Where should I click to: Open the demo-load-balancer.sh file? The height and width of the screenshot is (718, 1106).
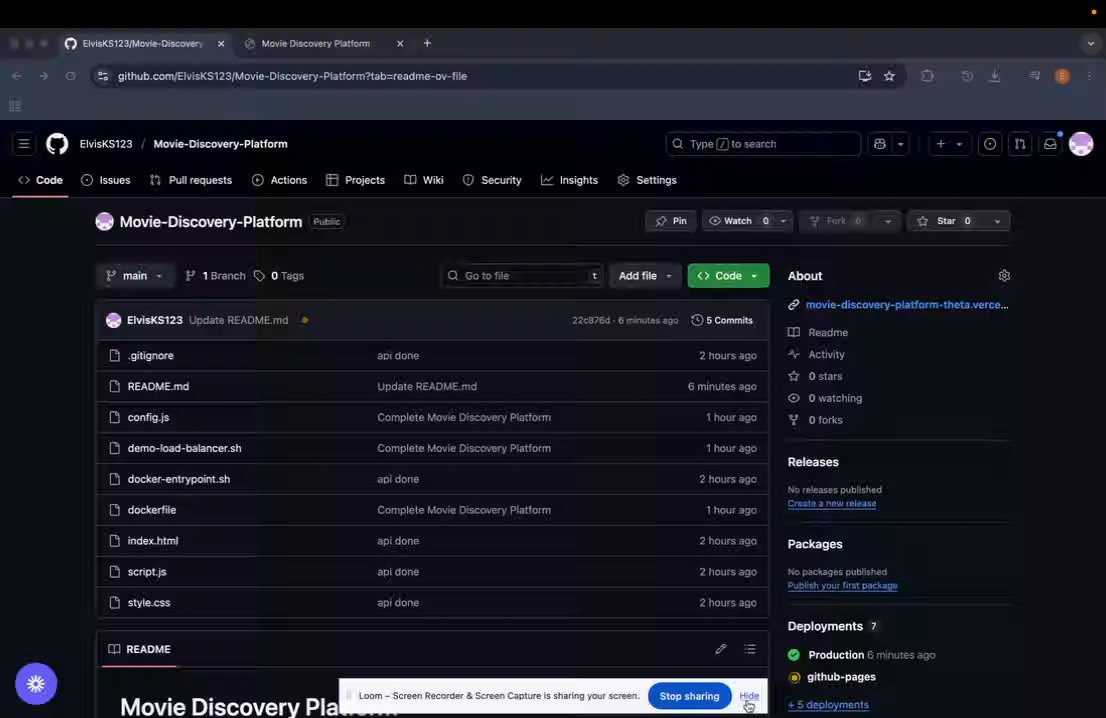184,449
